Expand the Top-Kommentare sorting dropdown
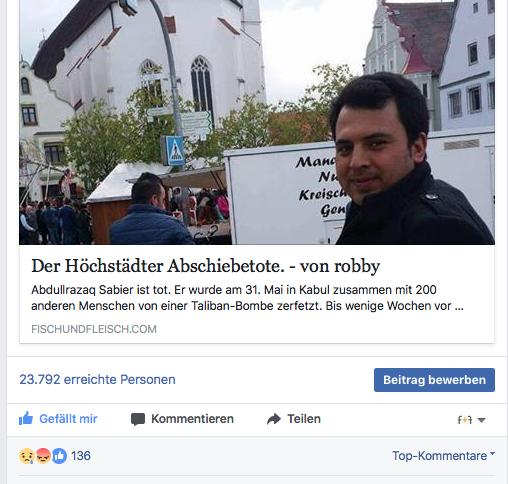Image resolution: width=508 pixels, height=484 pixels. click(444, 455)
